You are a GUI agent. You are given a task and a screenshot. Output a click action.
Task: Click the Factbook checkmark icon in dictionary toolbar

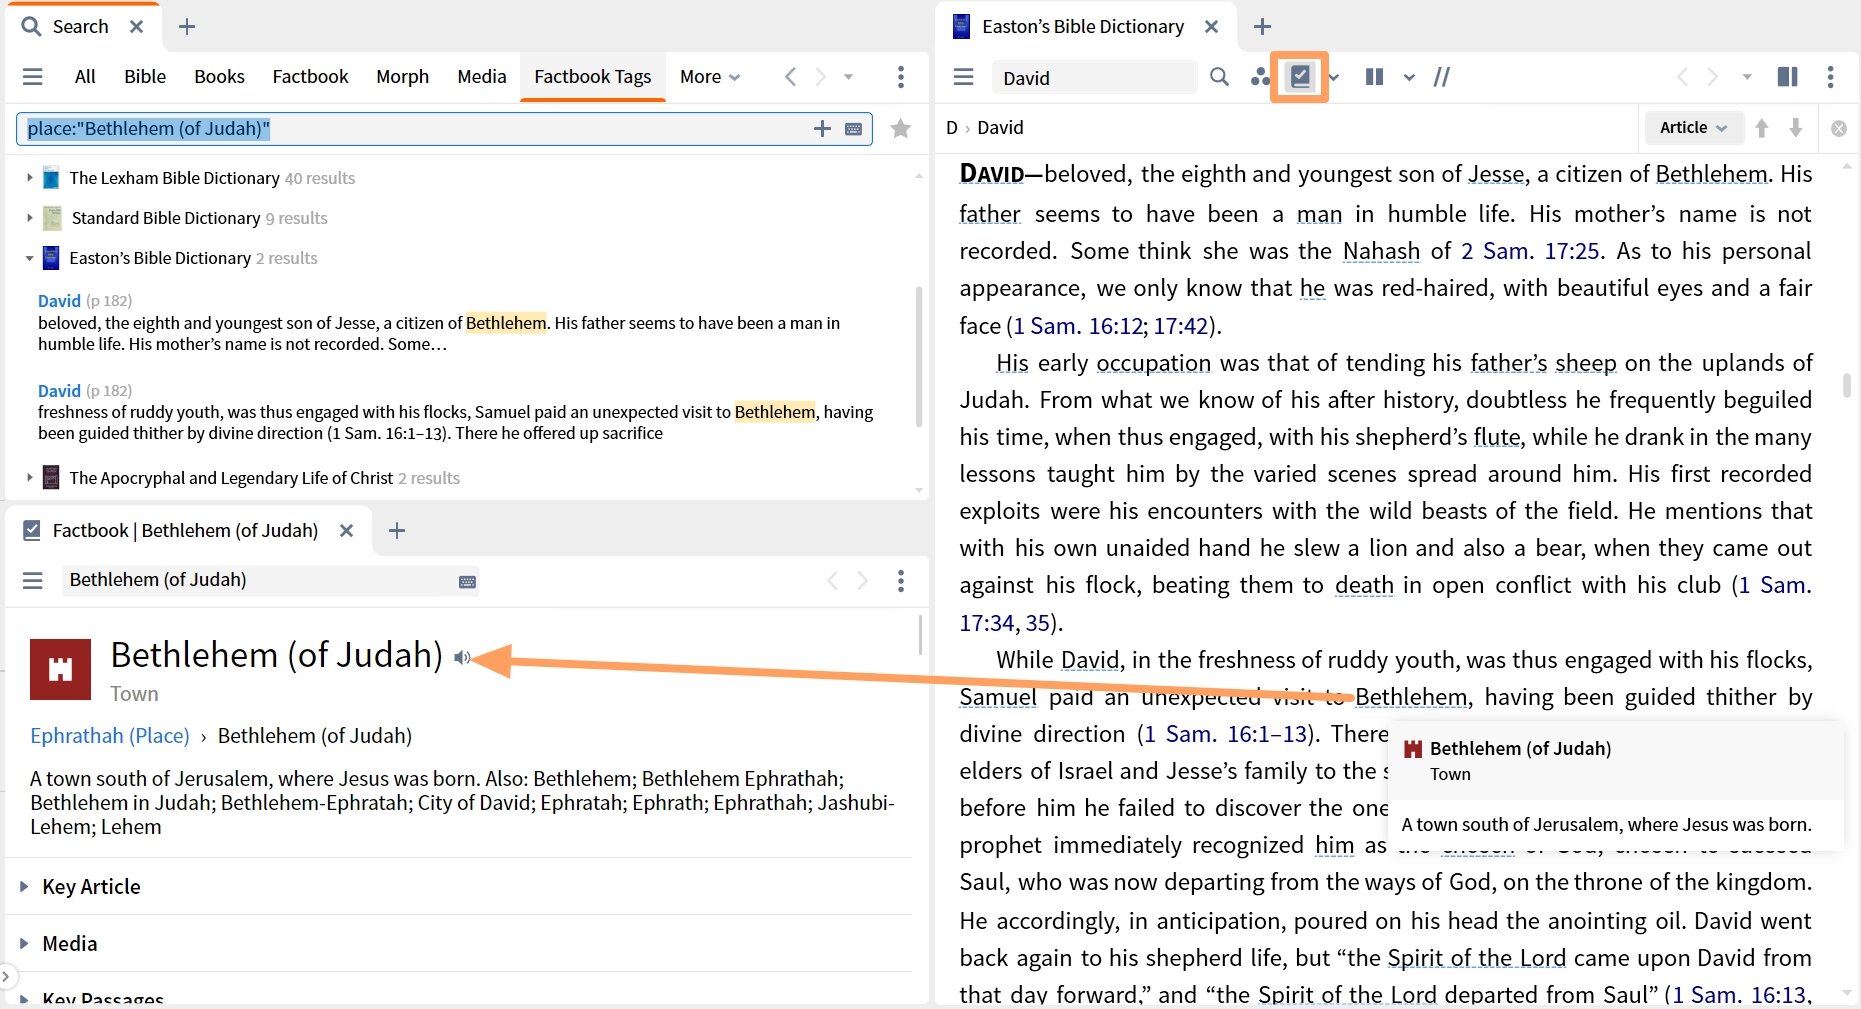point(1299,77)
